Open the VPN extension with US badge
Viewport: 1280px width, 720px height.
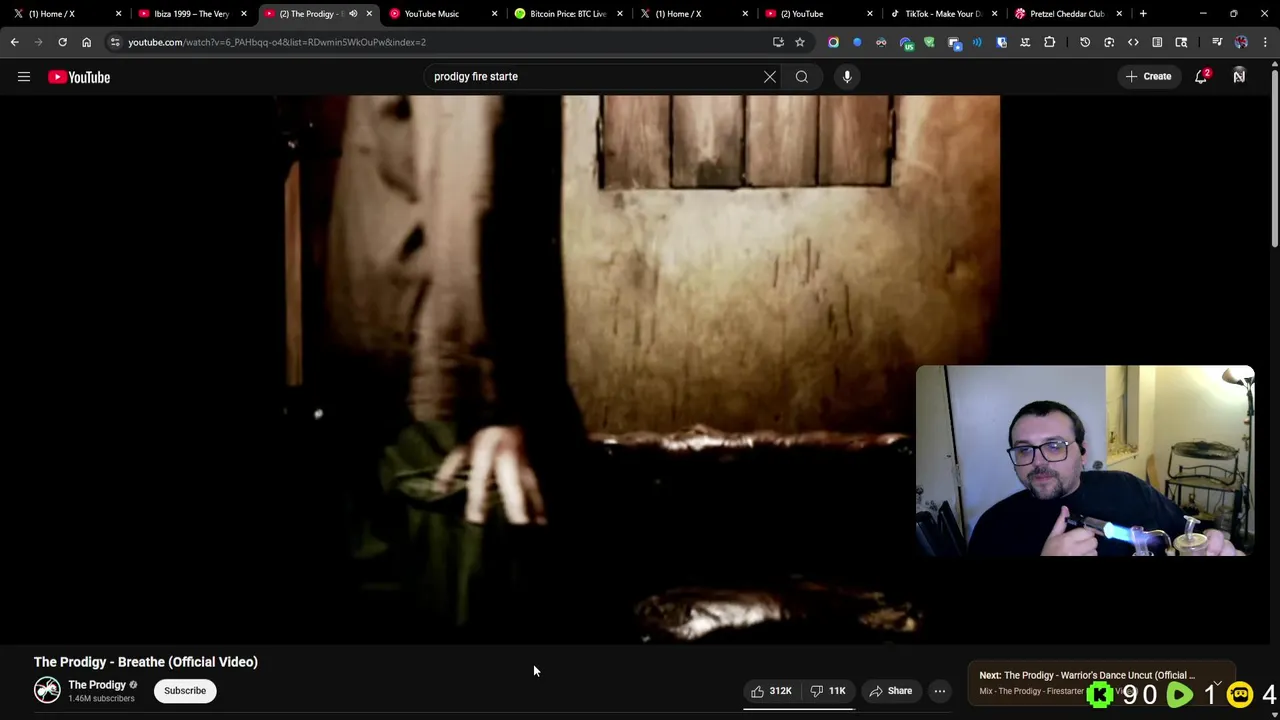[906, 42]
